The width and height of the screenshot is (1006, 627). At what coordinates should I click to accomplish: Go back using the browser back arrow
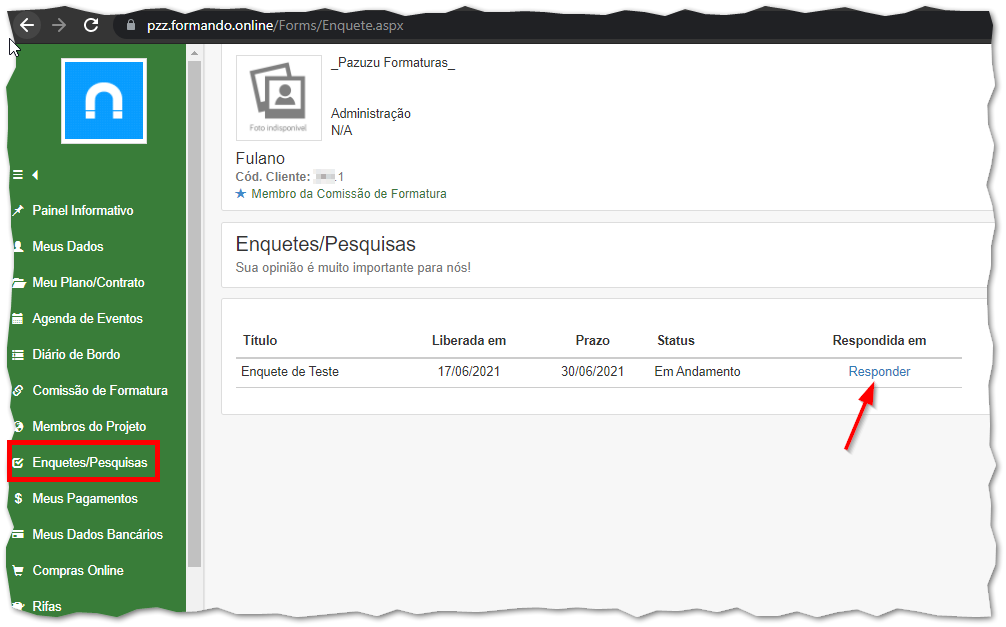[27, 25]
